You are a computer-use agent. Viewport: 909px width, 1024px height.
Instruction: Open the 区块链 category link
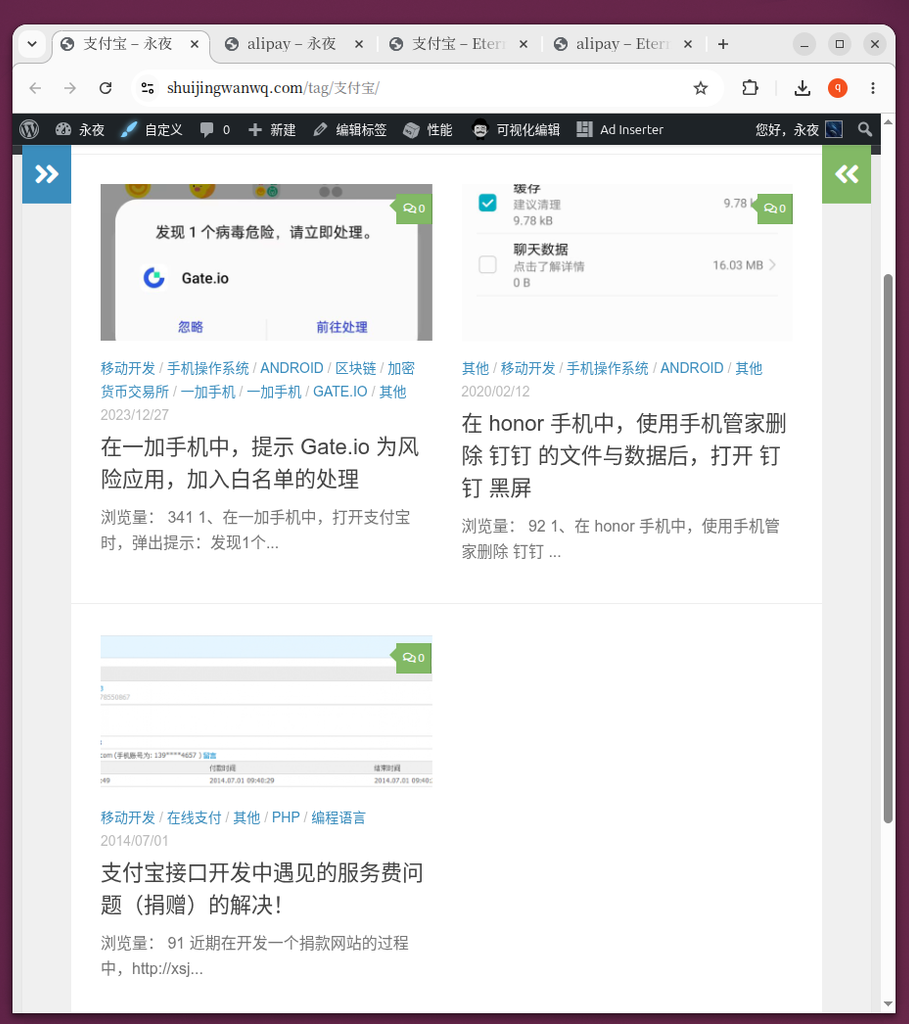tap(355, 368)
